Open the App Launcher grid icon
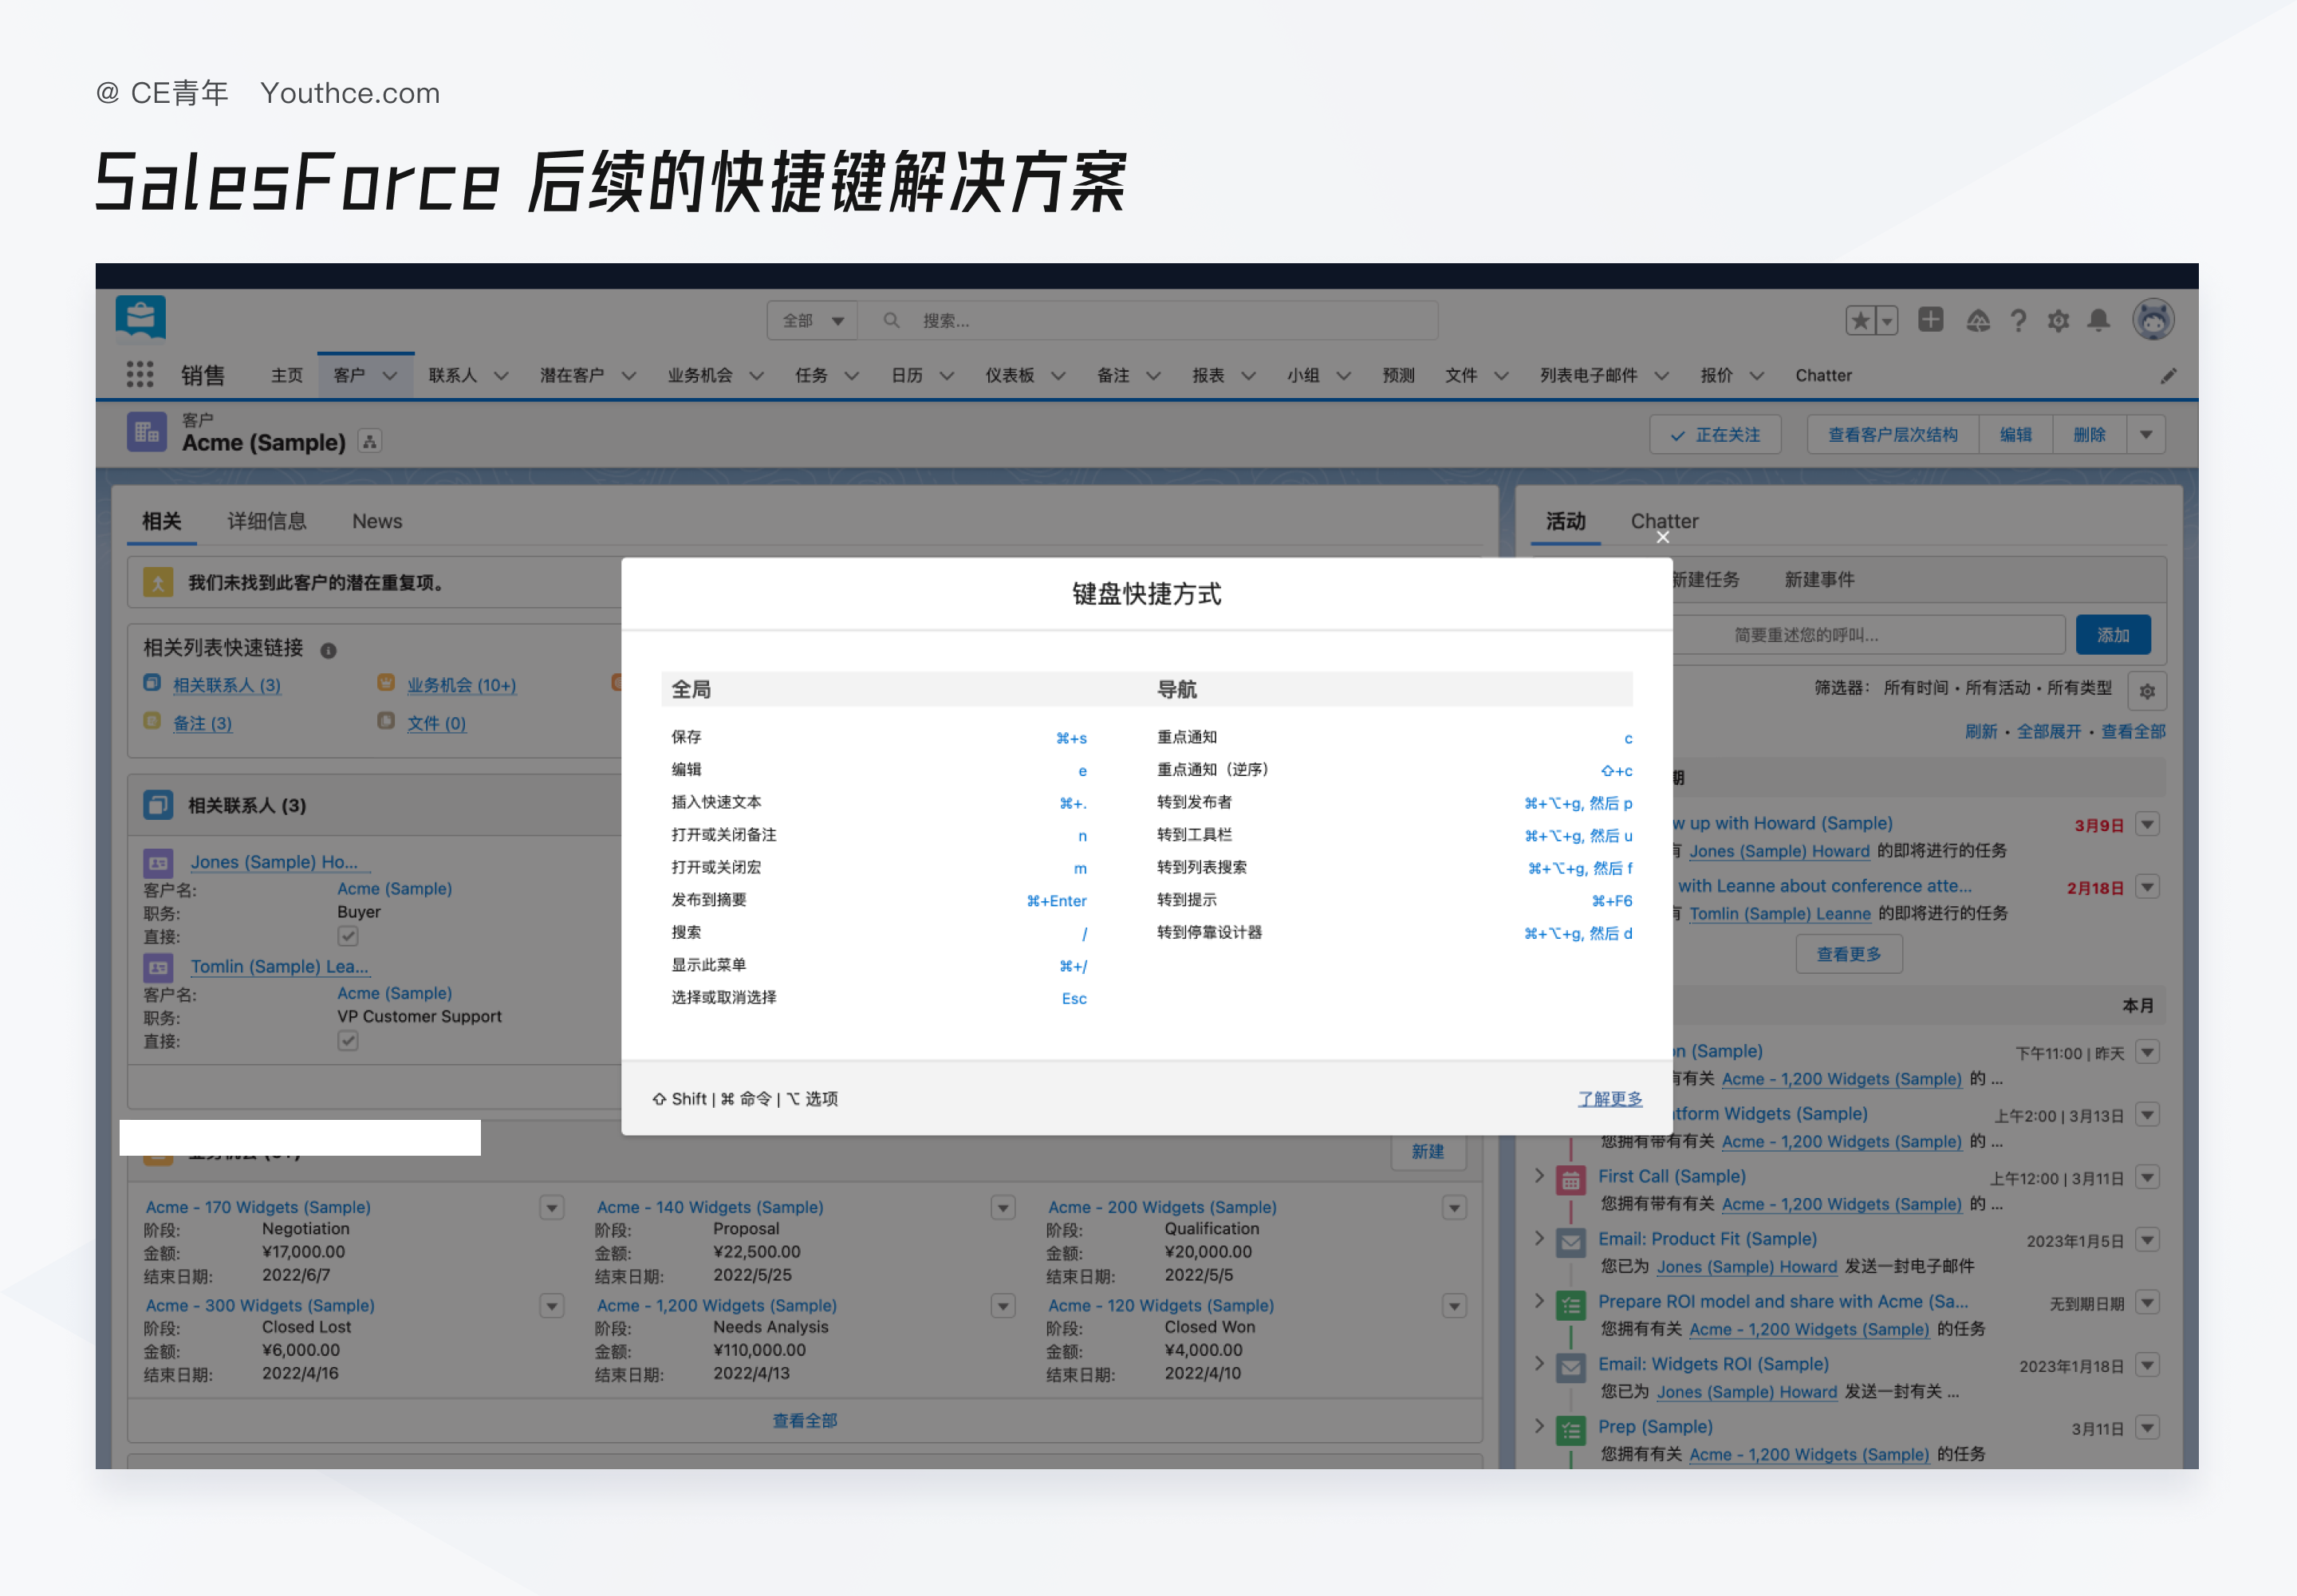 (x=140, y=375)
